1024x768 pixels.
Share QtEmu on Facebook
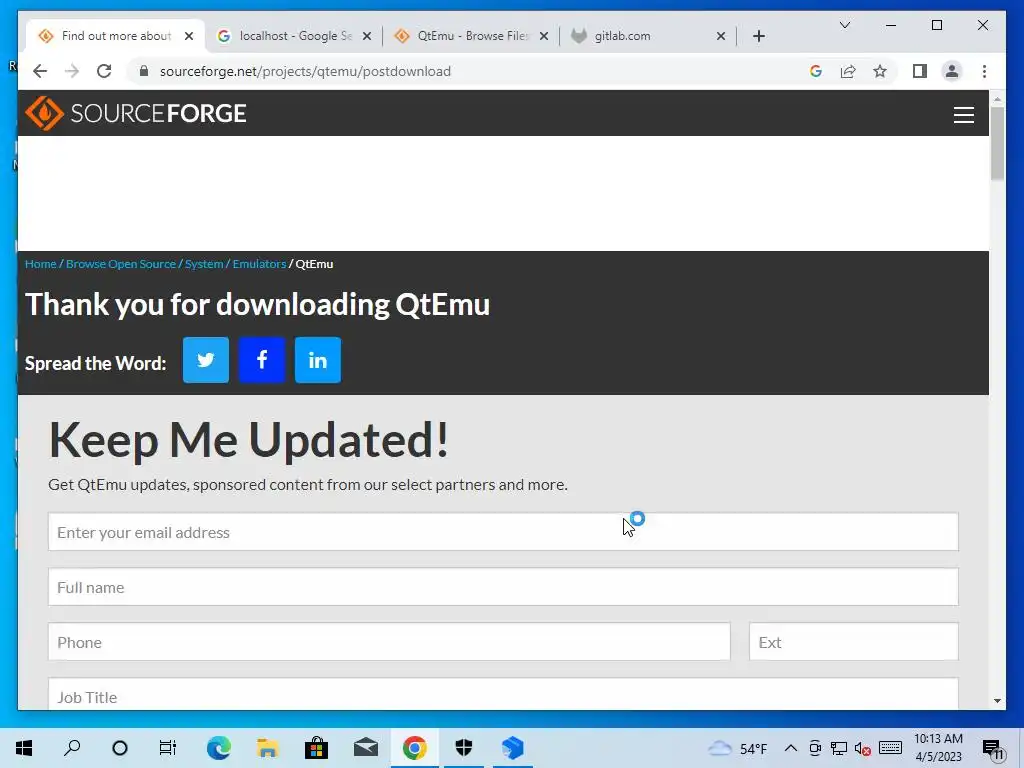(x=262, y=360)
